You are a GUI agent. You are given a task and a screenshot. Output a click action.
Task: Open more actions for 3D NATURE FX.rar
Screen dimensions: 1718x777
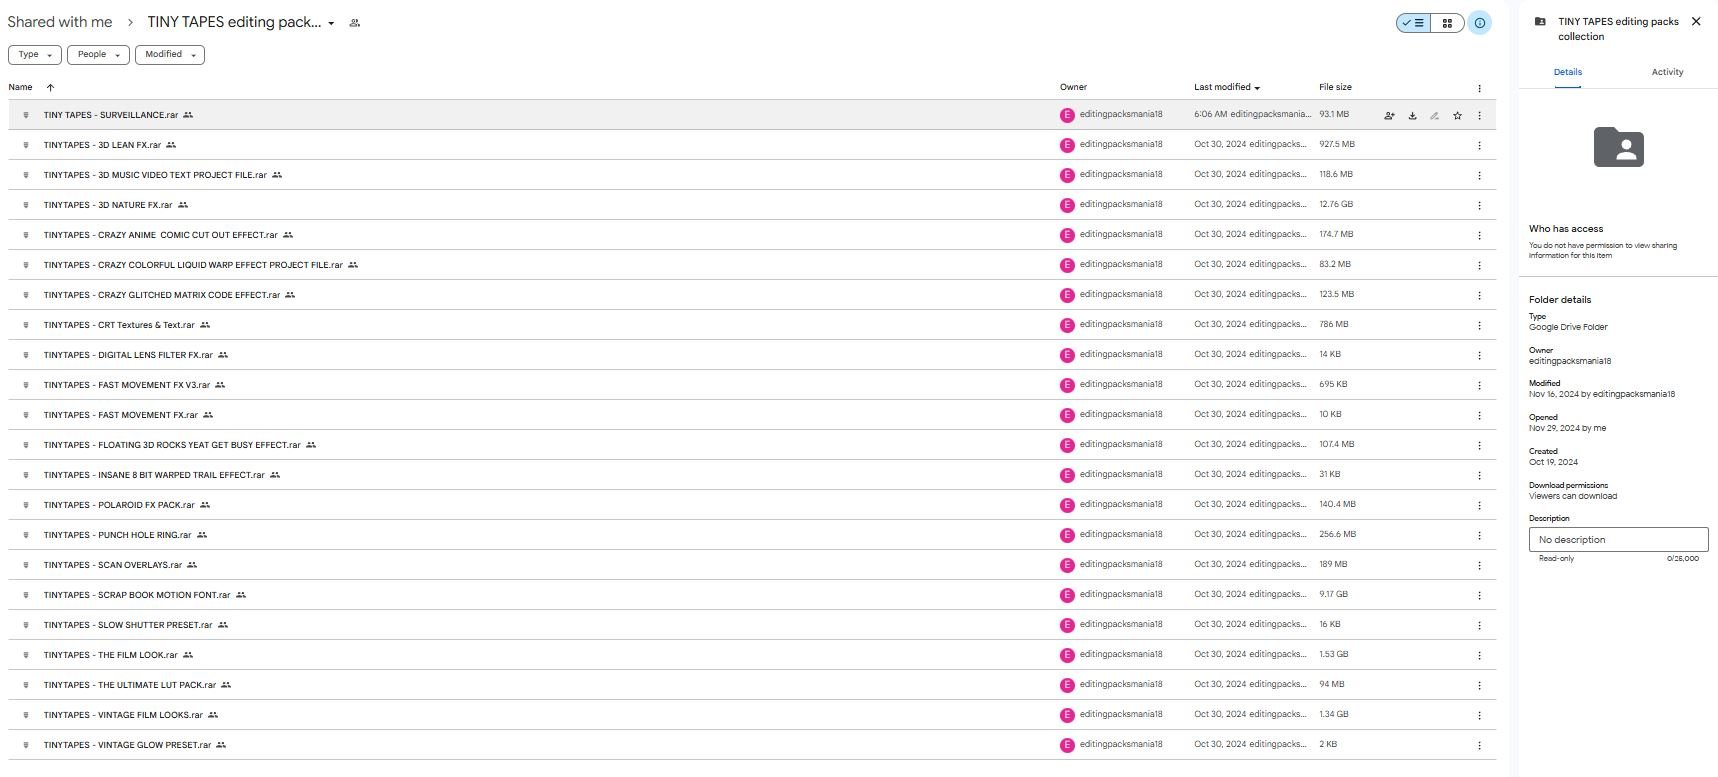[x=1479, y=206]
